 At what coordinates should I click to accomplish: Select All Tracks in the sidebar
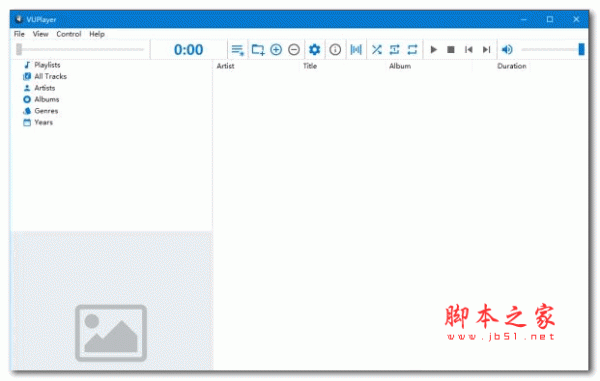tap(51, 77)
